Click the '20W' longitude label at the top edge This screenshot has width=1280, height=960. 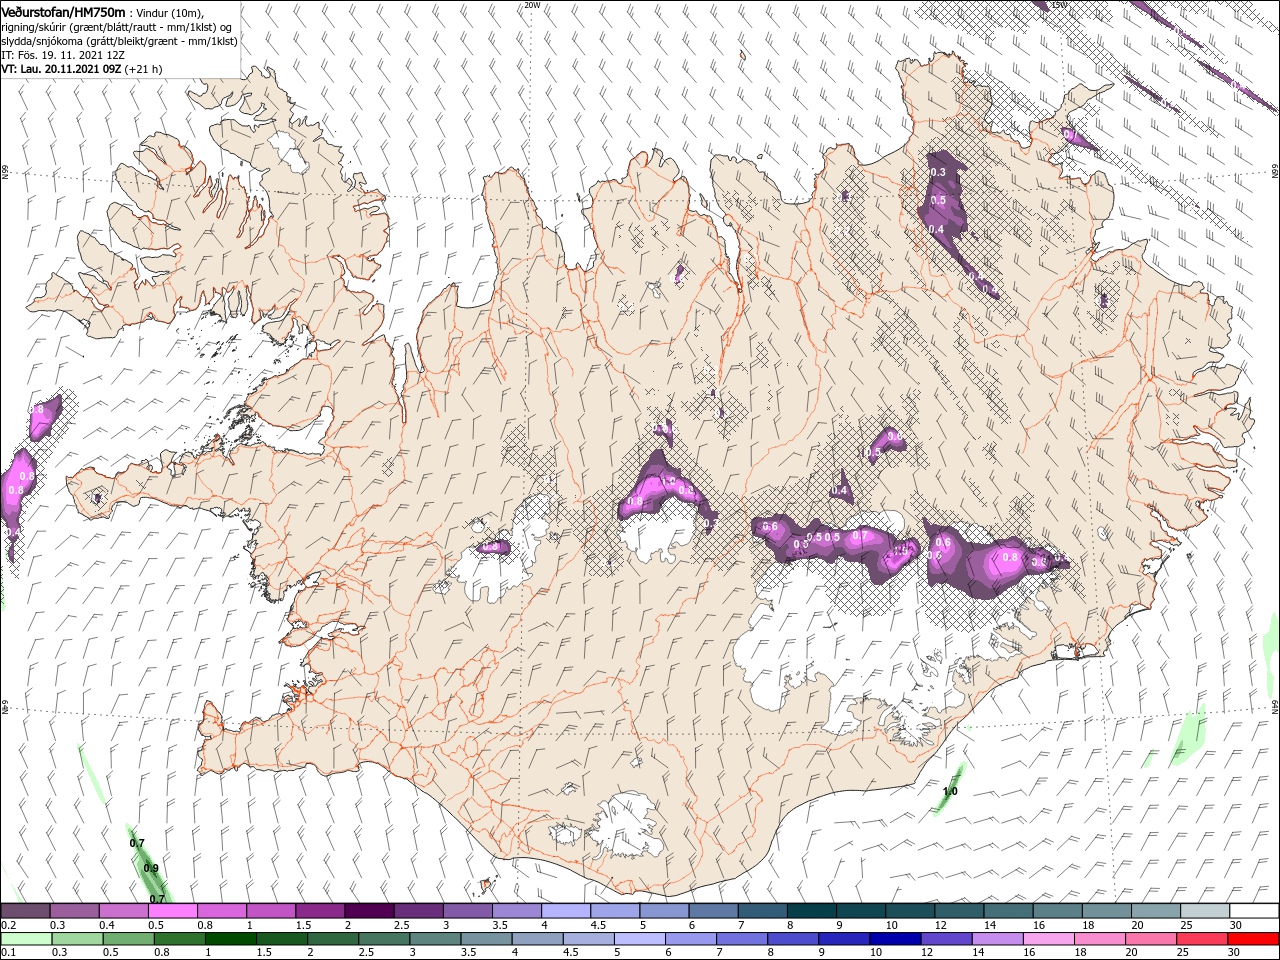532,5
